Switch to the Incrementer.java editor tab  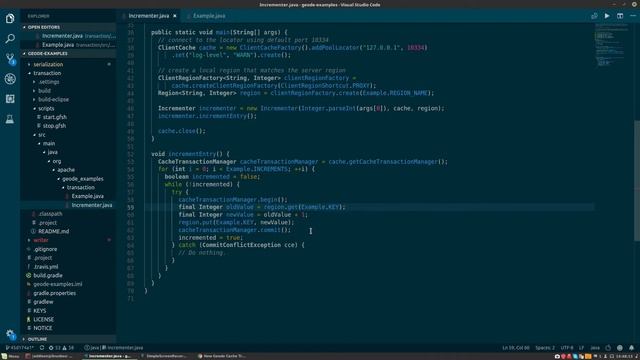click(149, 16)
